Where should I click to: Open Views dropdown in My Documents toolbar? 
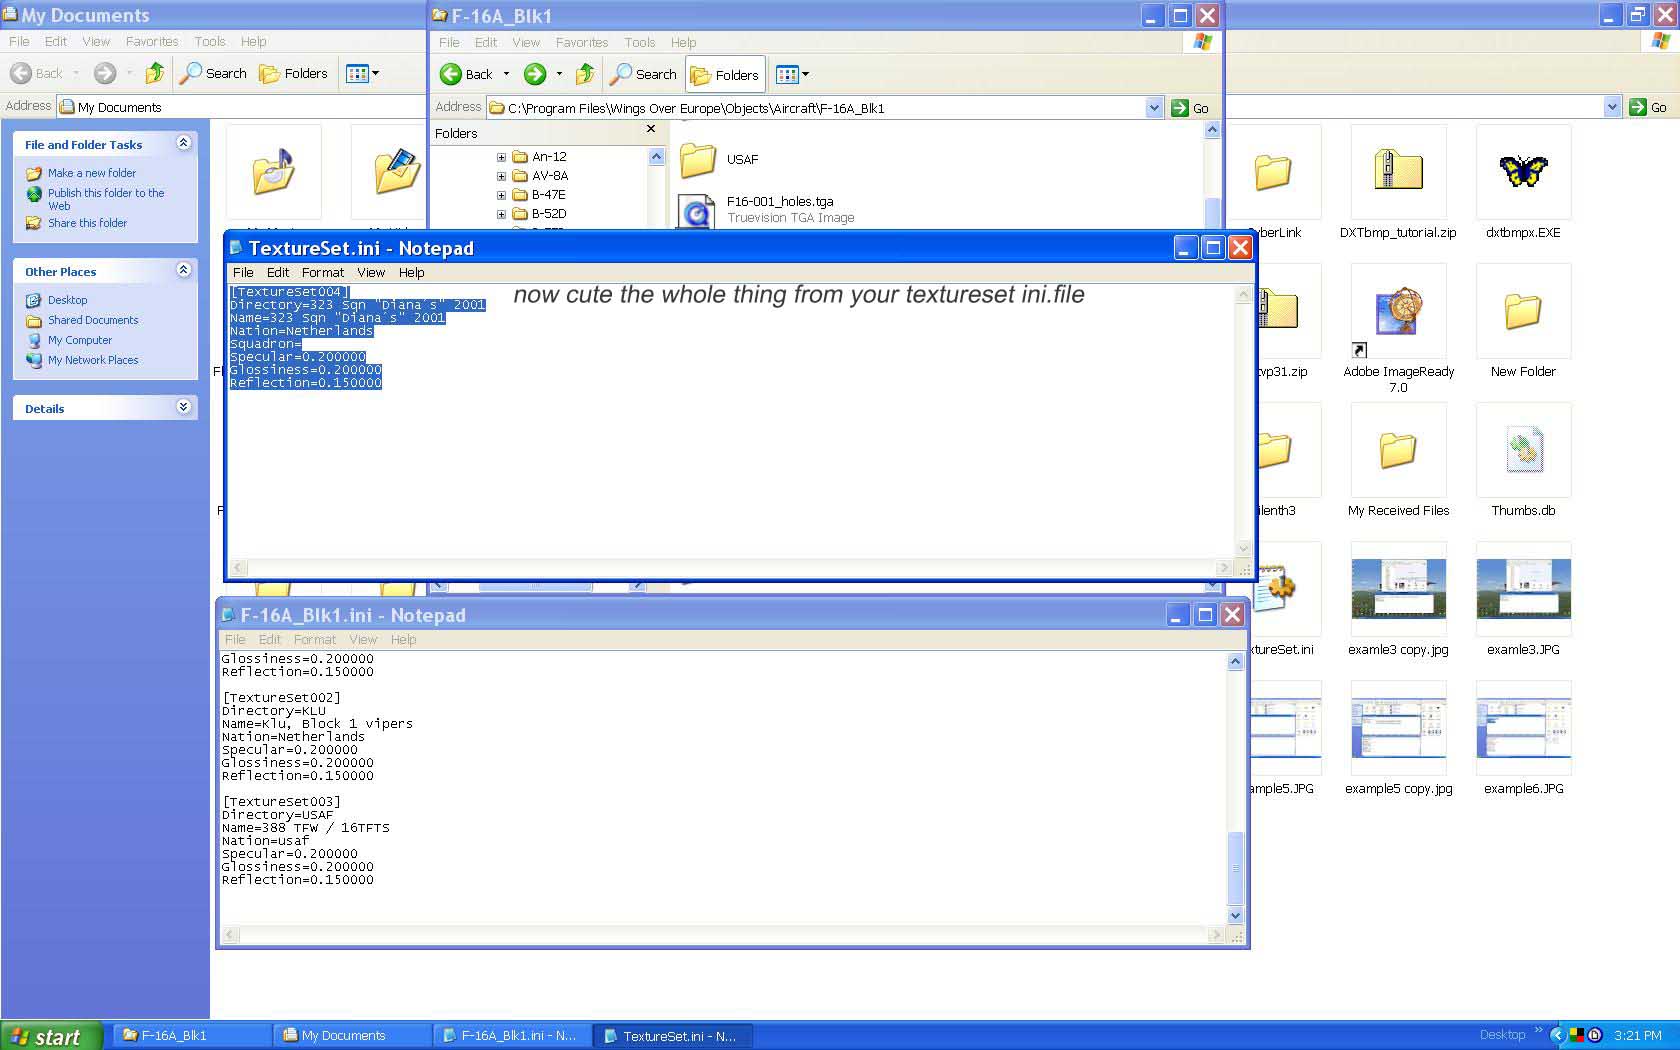click(x=361, y=73)
